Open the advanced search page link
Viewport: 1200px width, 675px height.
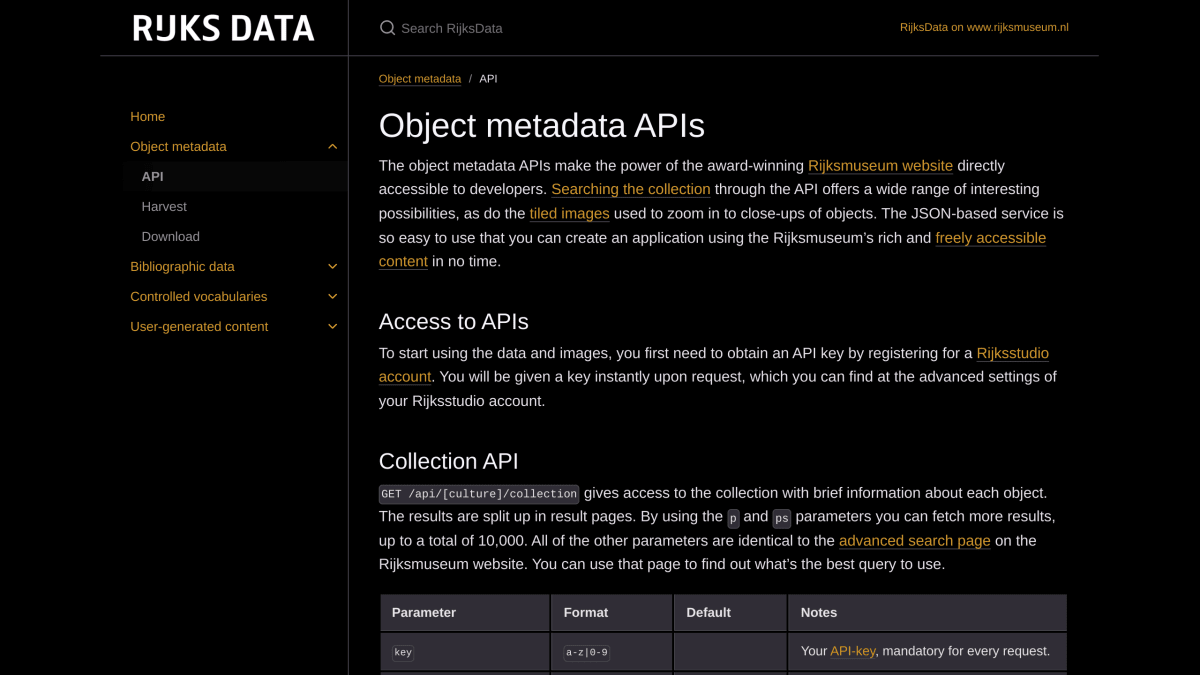tap(914, 541)
